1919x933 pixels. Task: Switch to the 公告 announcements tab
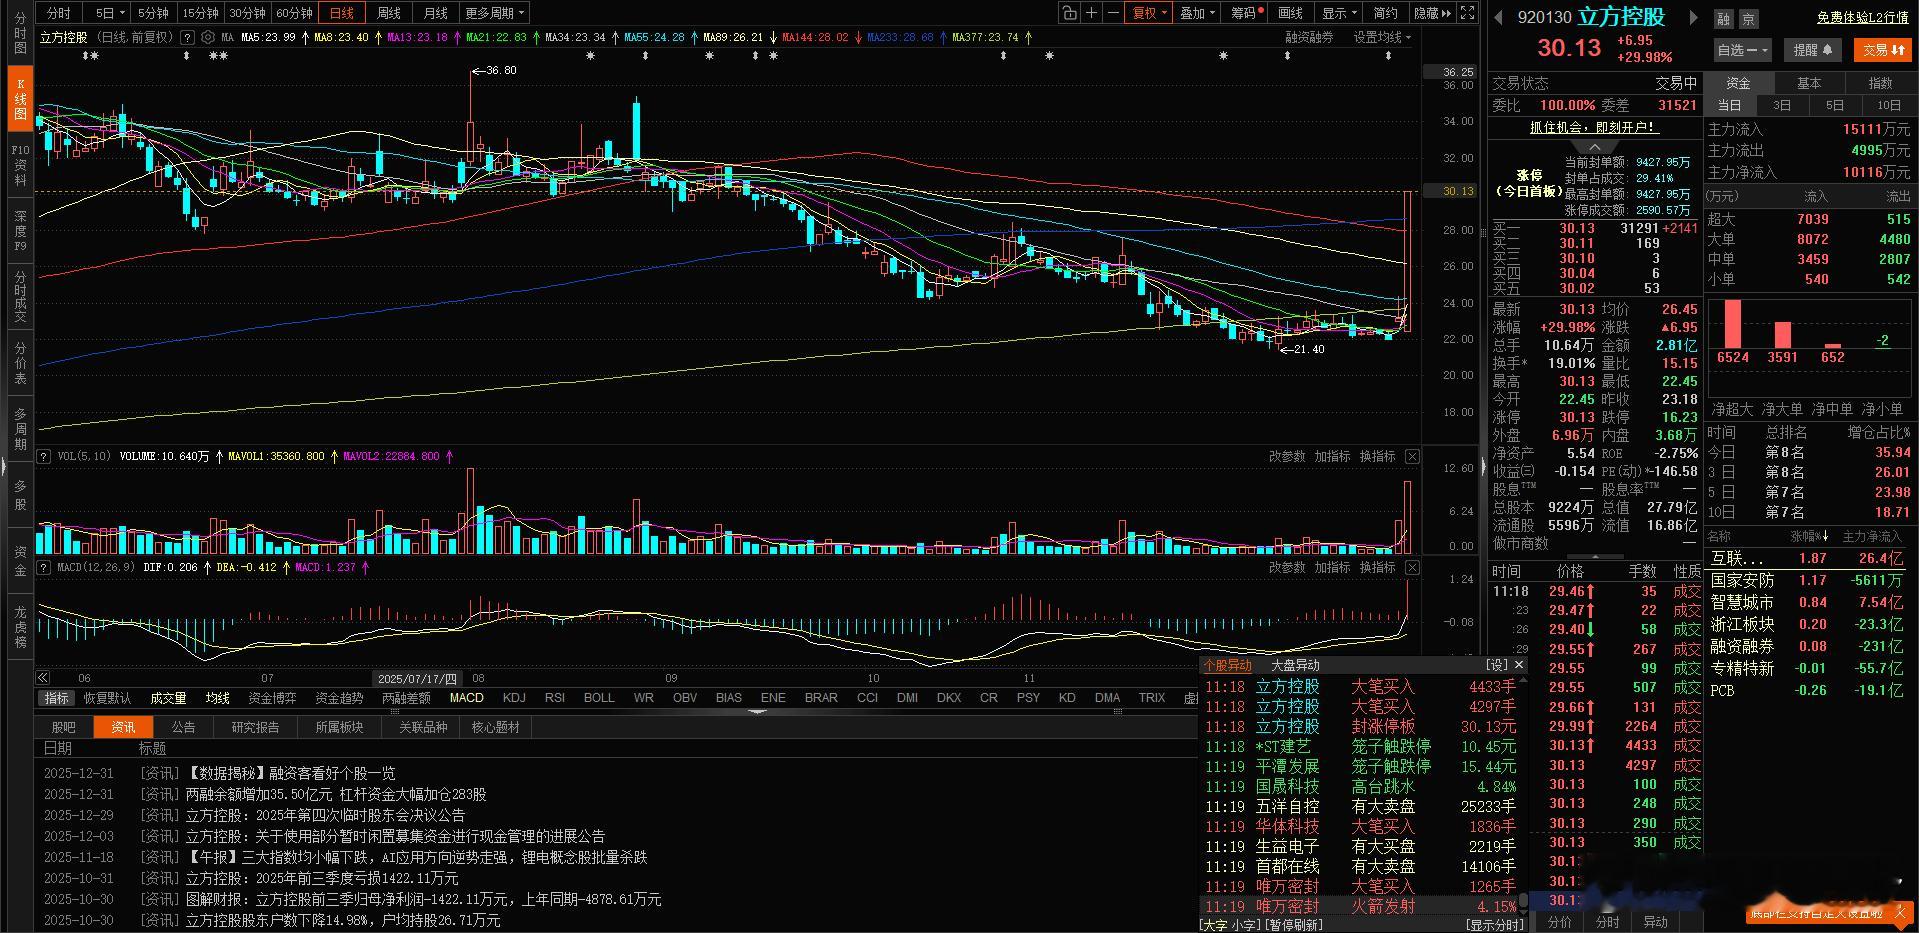(x=183, y=727)
